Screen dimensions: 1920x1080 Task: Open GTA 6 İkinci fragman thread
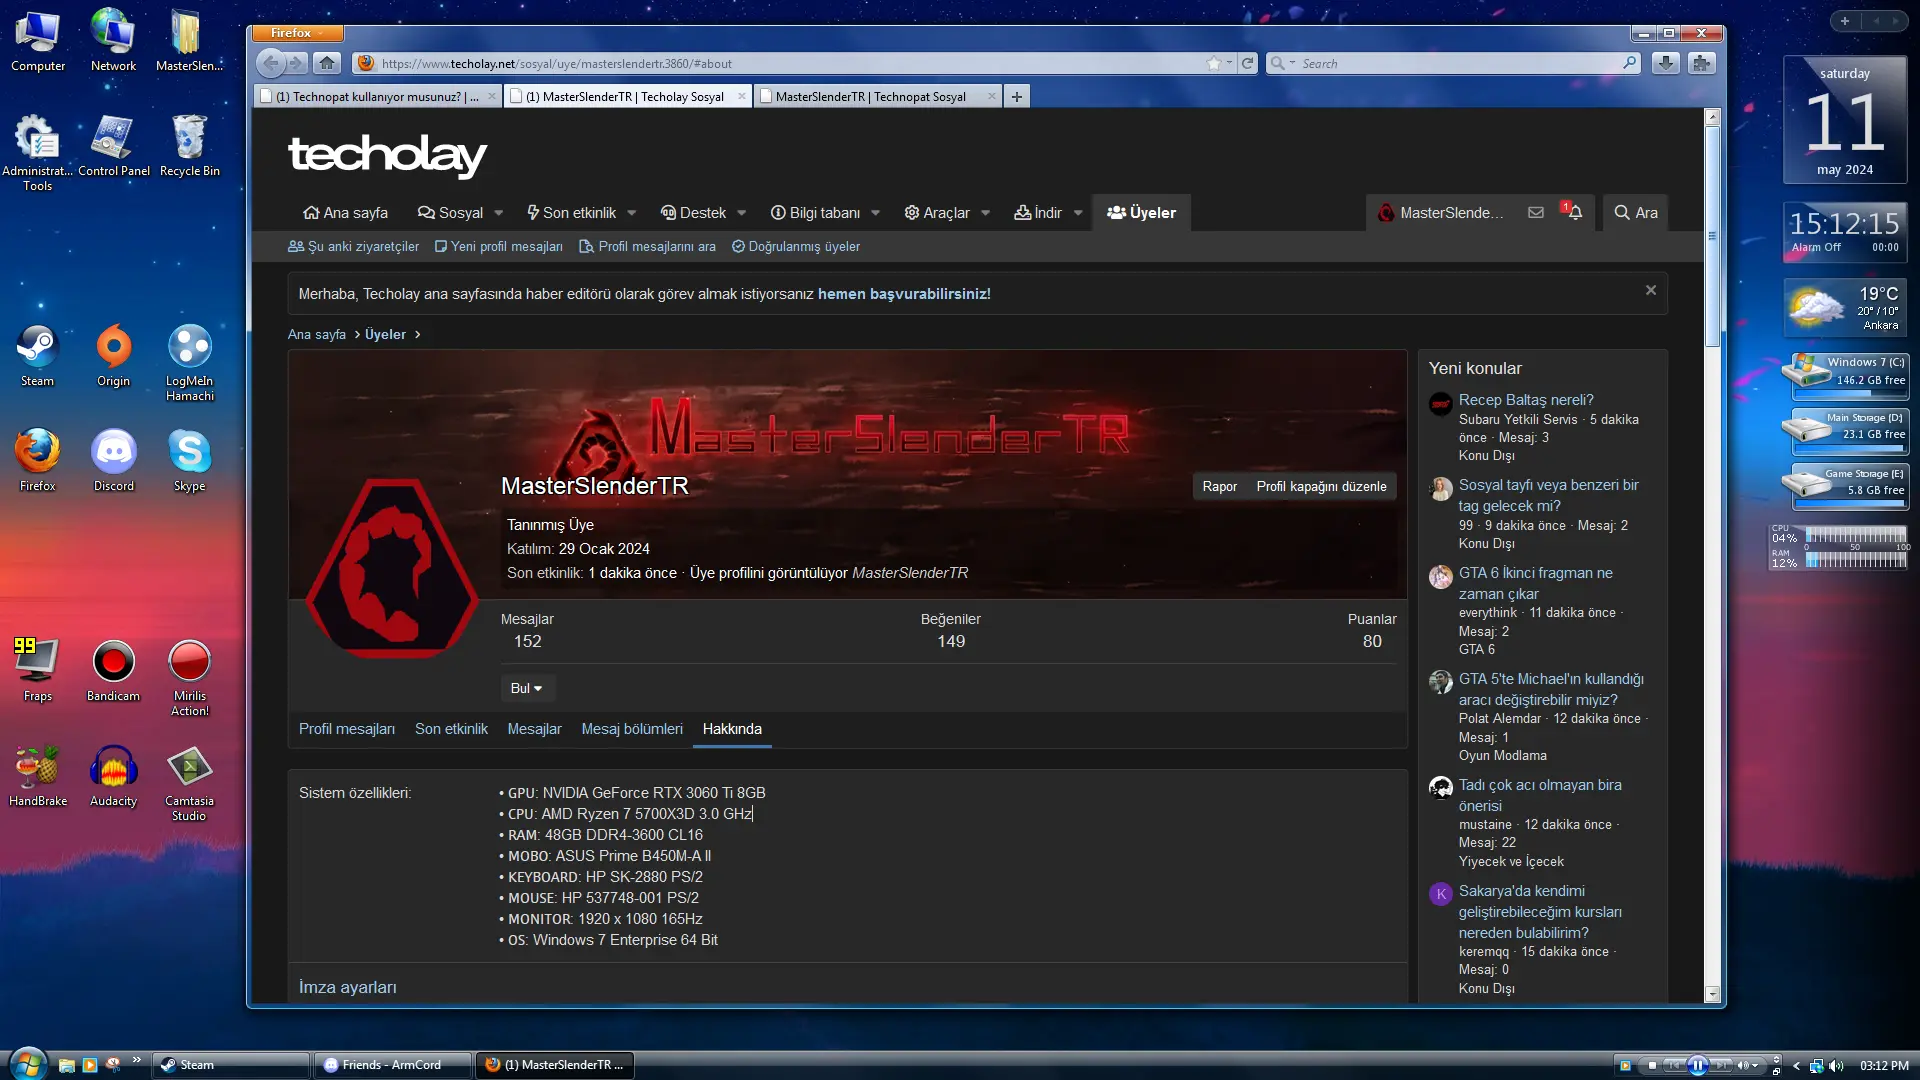1535,583
